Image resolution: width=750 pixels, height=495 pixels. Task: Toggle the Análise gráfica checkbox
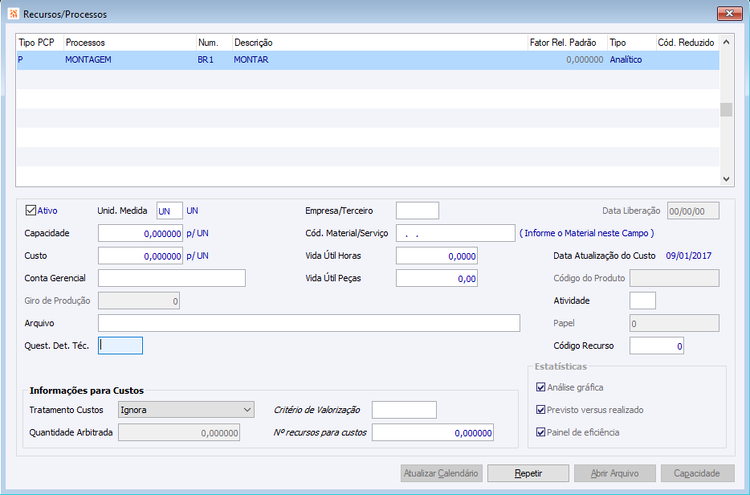point(540,387)
